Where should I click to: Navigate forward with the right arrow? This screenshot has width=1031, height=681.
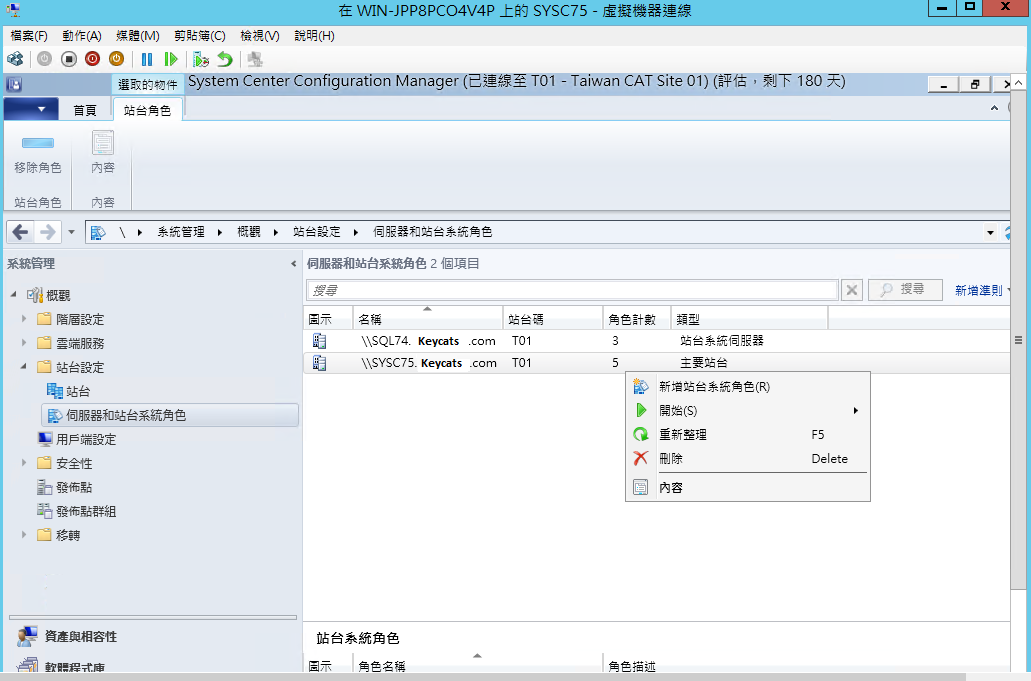click(x=47, y=231)
